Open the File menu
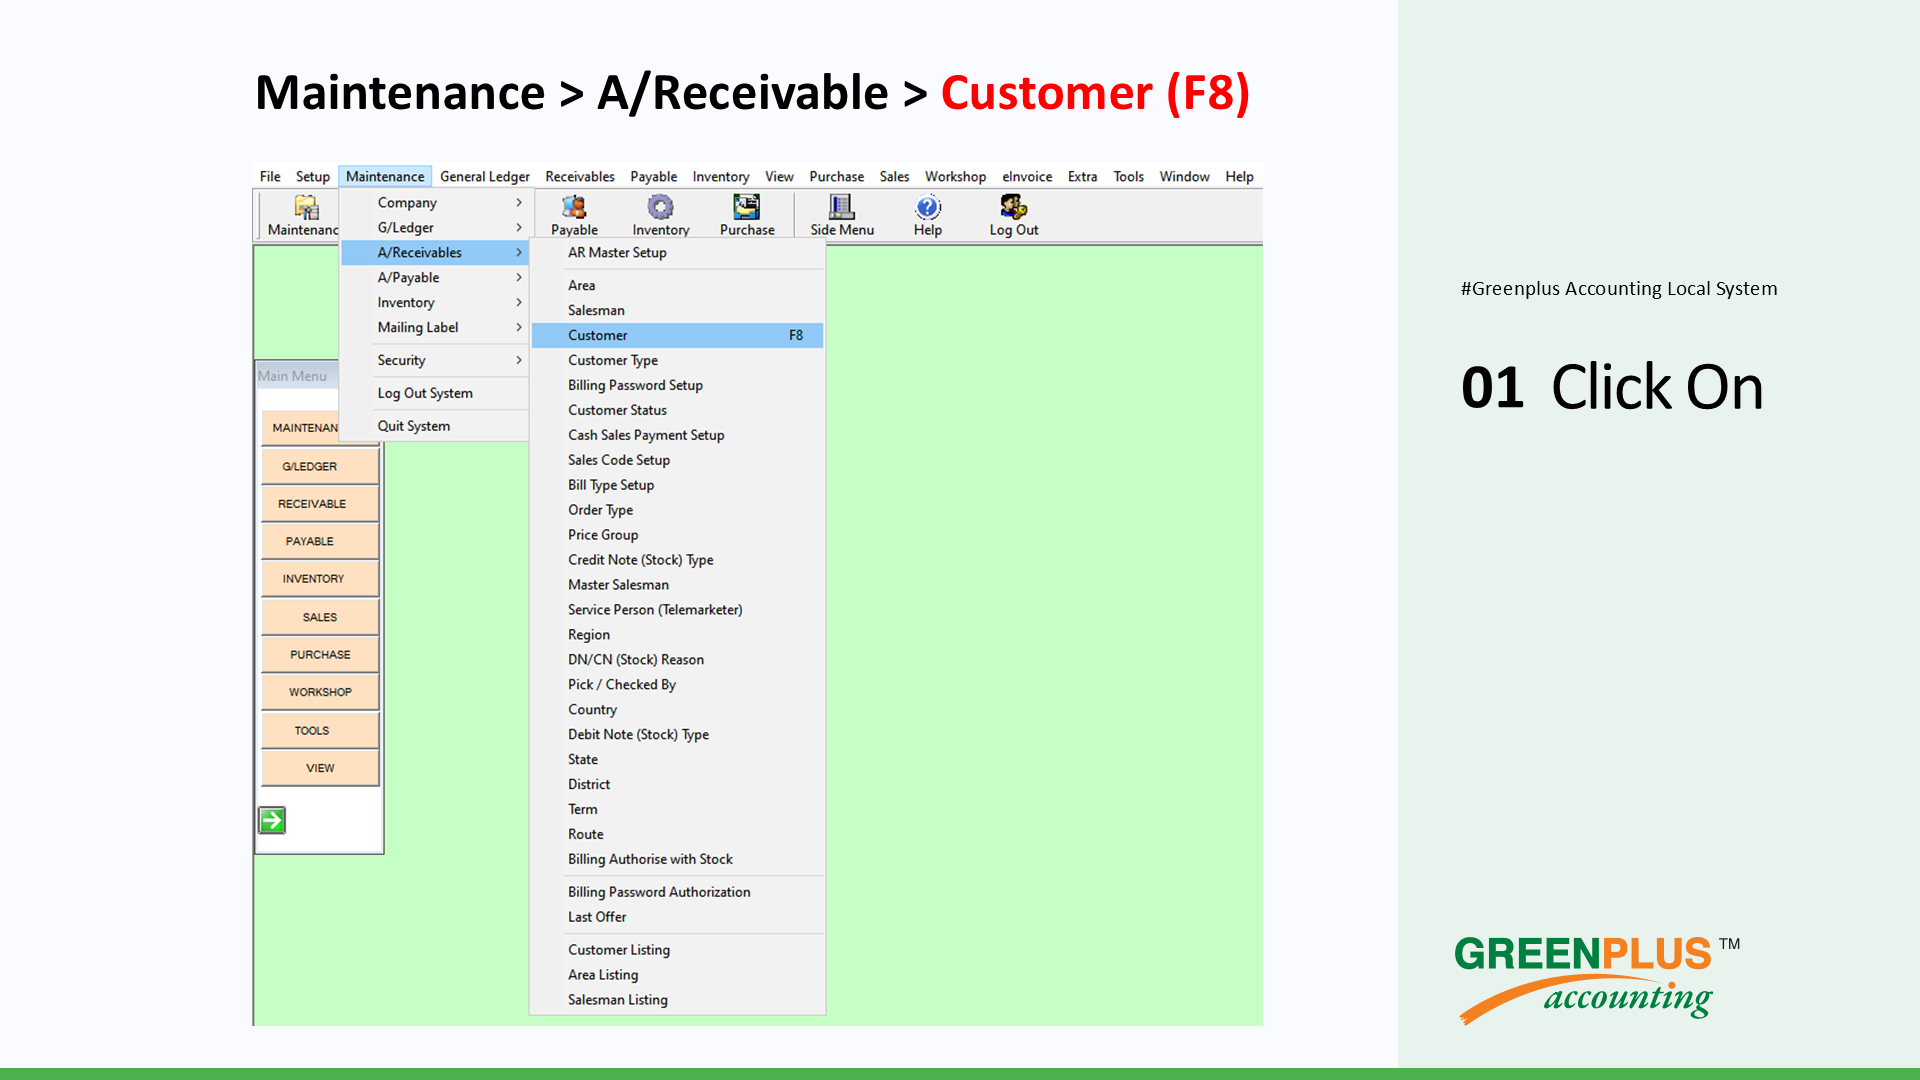 [x=270, y=176]
